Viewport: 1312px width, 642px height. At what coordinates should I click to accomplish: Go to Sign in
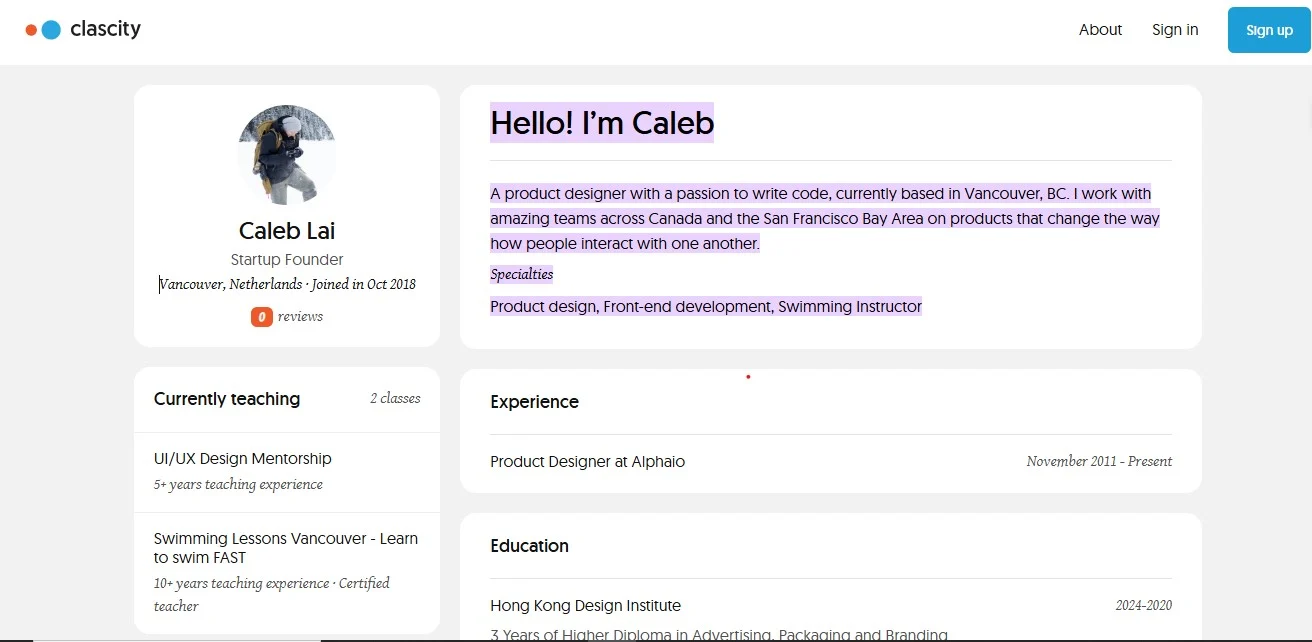coord(1175,30)
